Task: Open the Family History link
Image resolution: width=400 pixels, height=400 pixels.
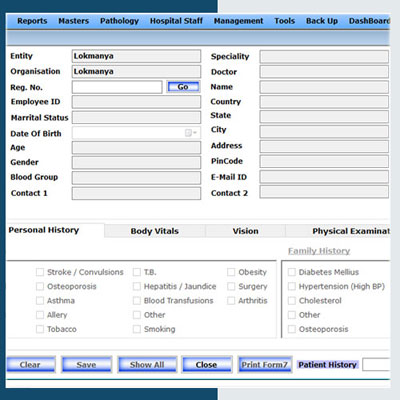Action: point(319,251)
